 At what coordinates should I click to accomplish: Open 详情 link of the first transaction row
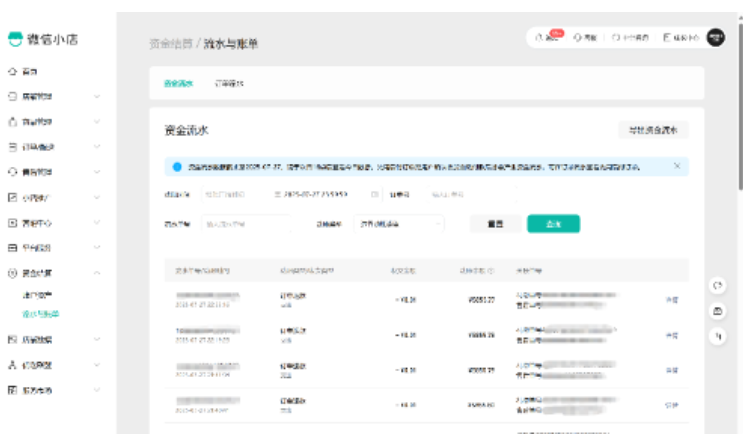coord(671,299)
